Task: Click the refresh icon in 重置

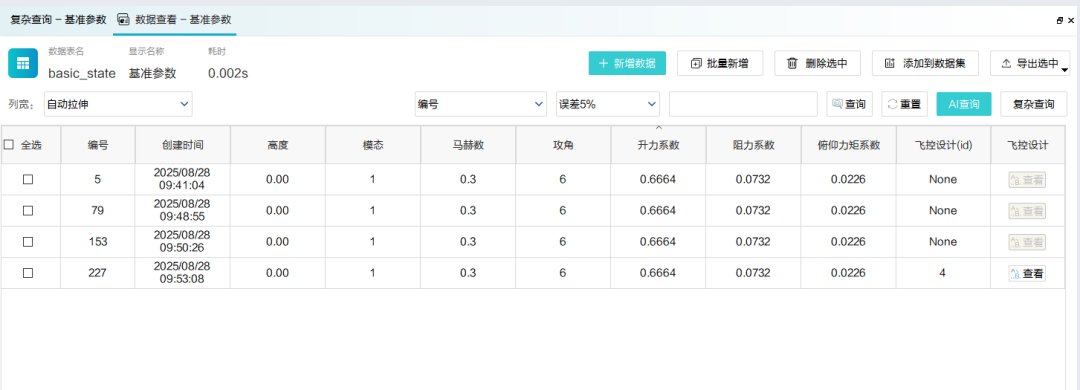Action: [x=893, y=104]
